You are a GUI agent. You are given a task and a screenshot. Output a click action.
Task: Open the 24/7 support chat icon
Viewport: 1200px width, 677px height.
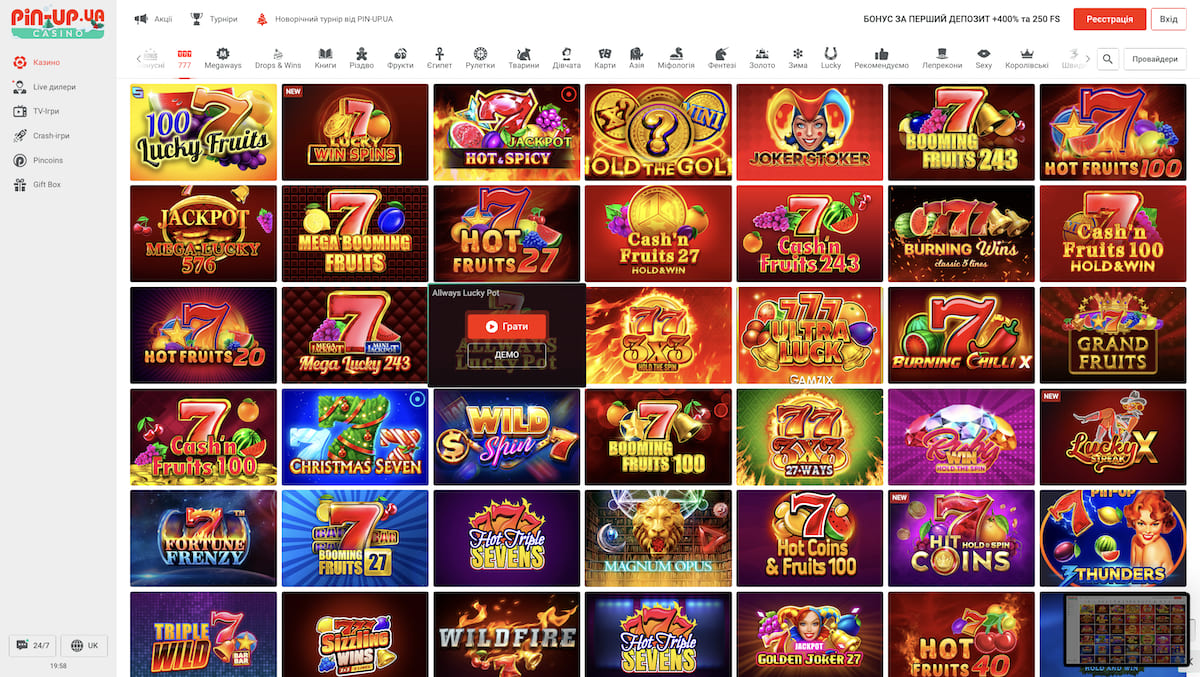pos(33,645)
